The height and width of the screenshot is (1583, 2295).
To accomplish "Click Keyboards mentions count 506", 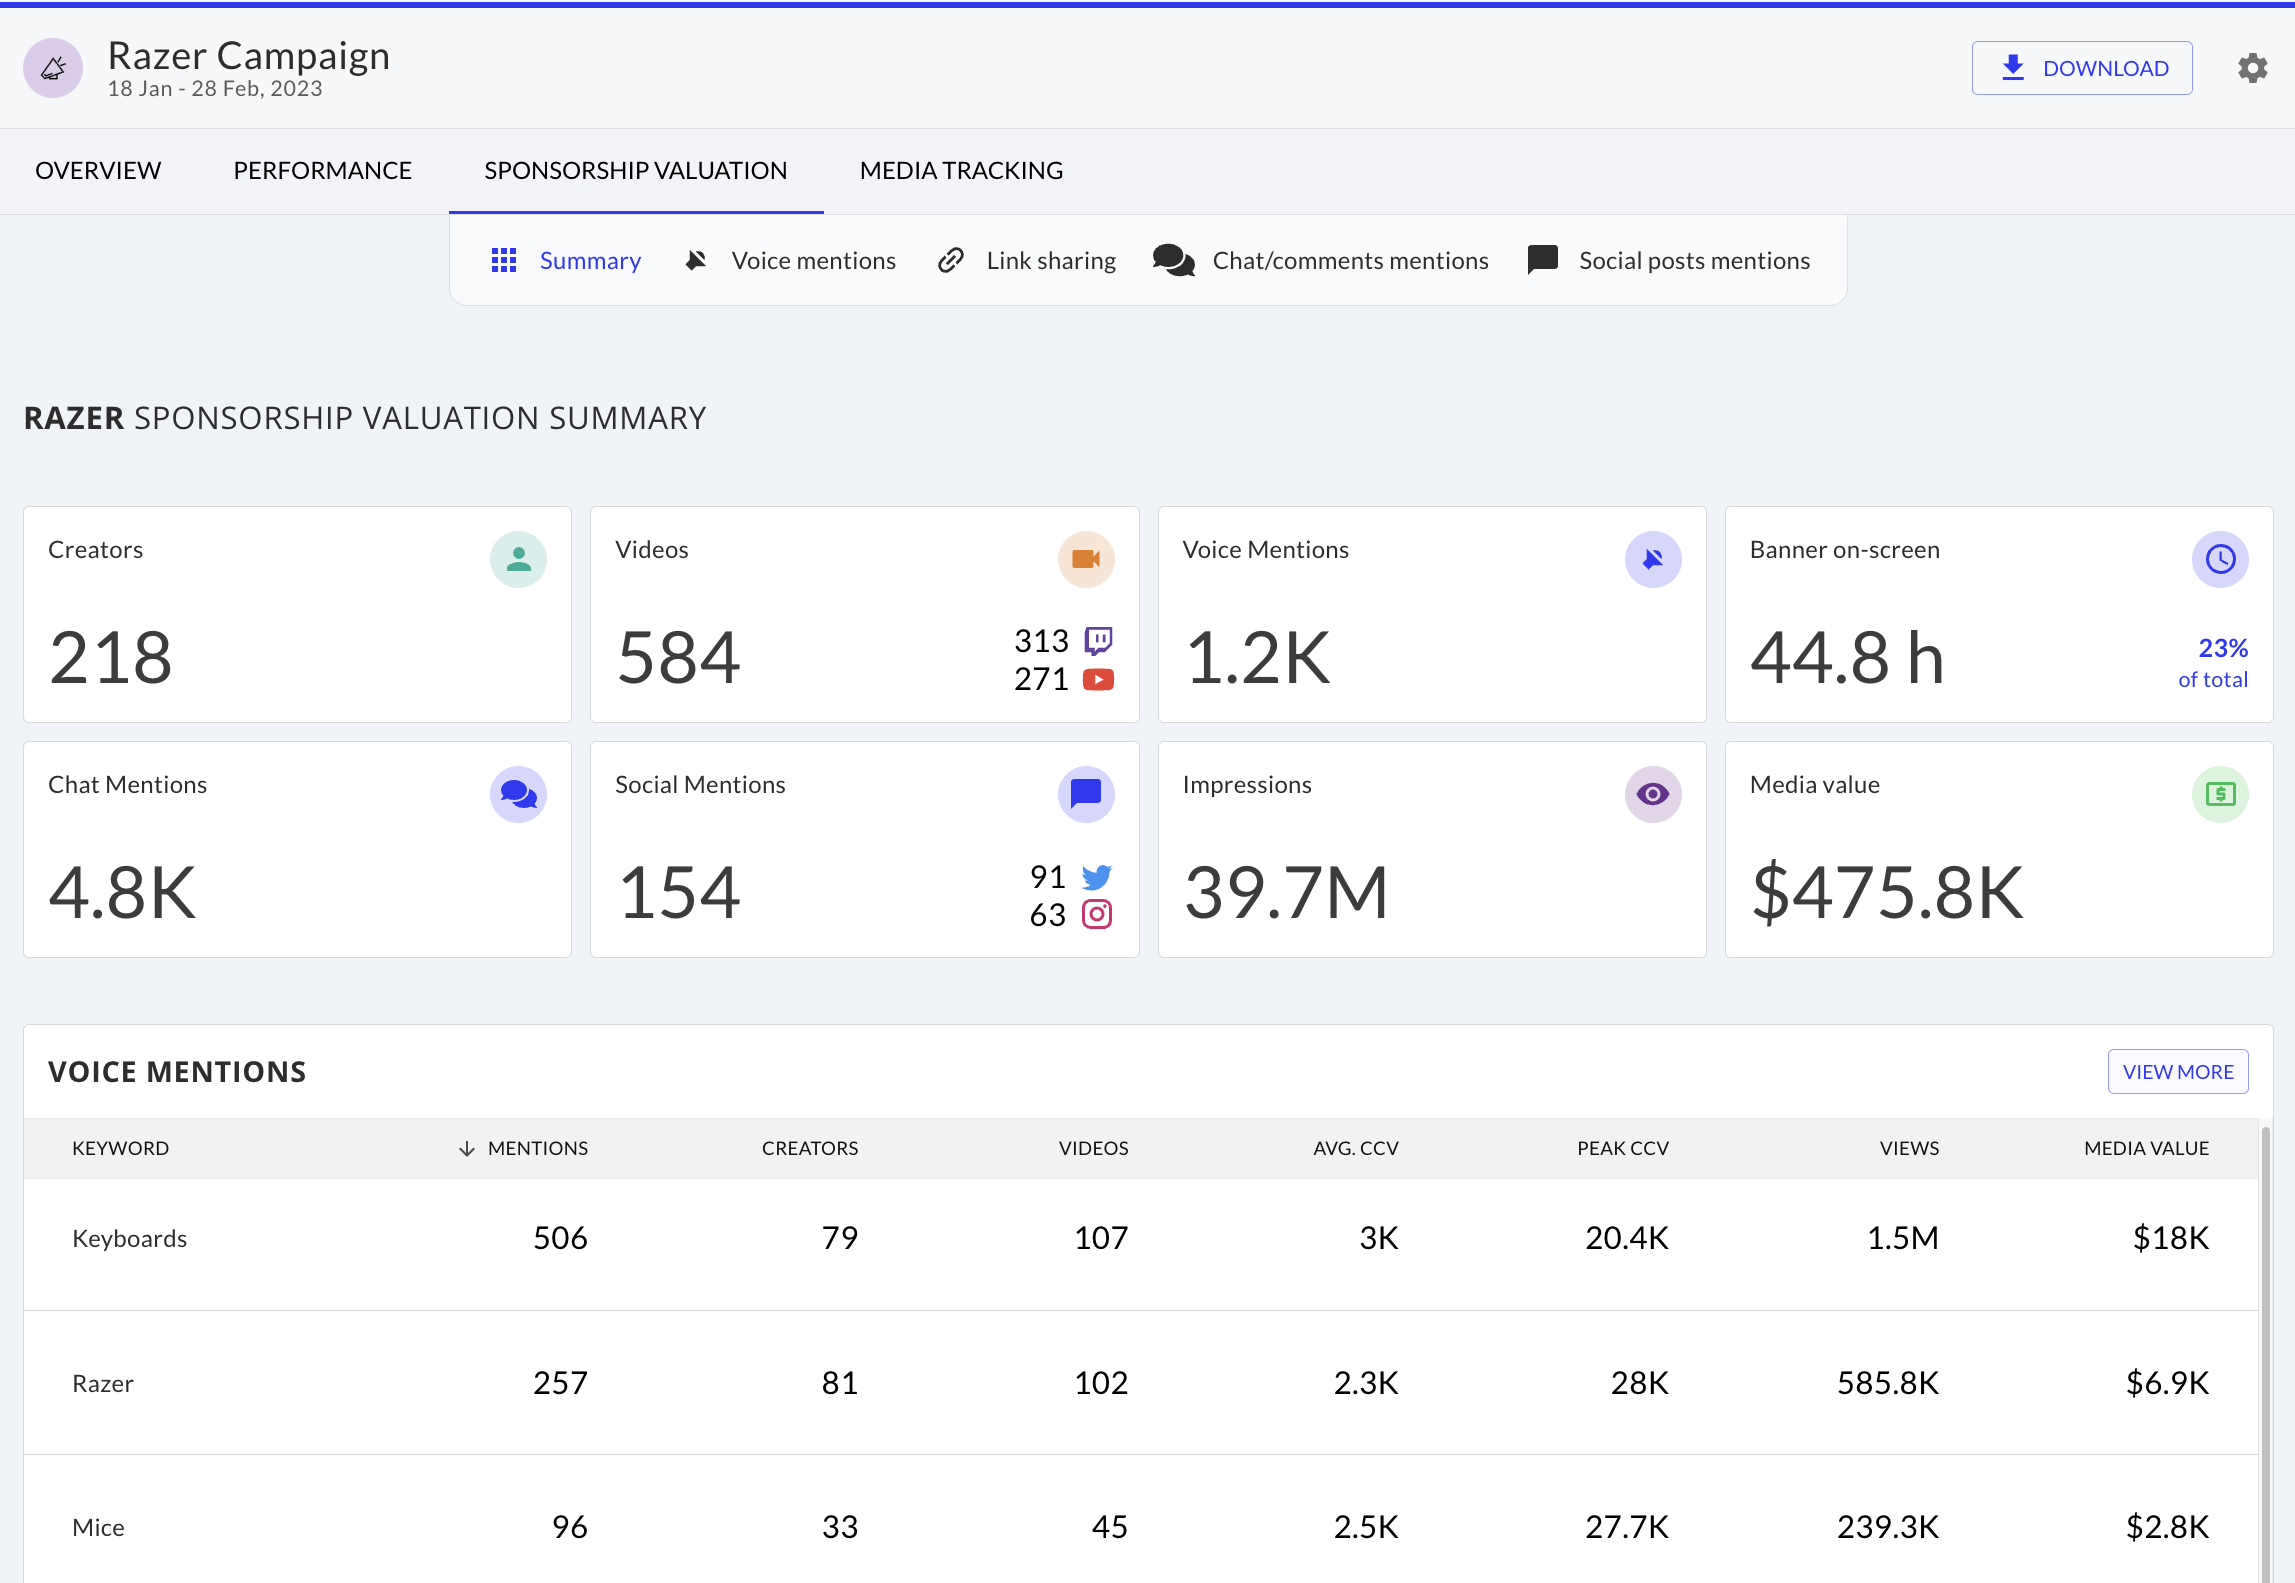I will point(560,1239).
